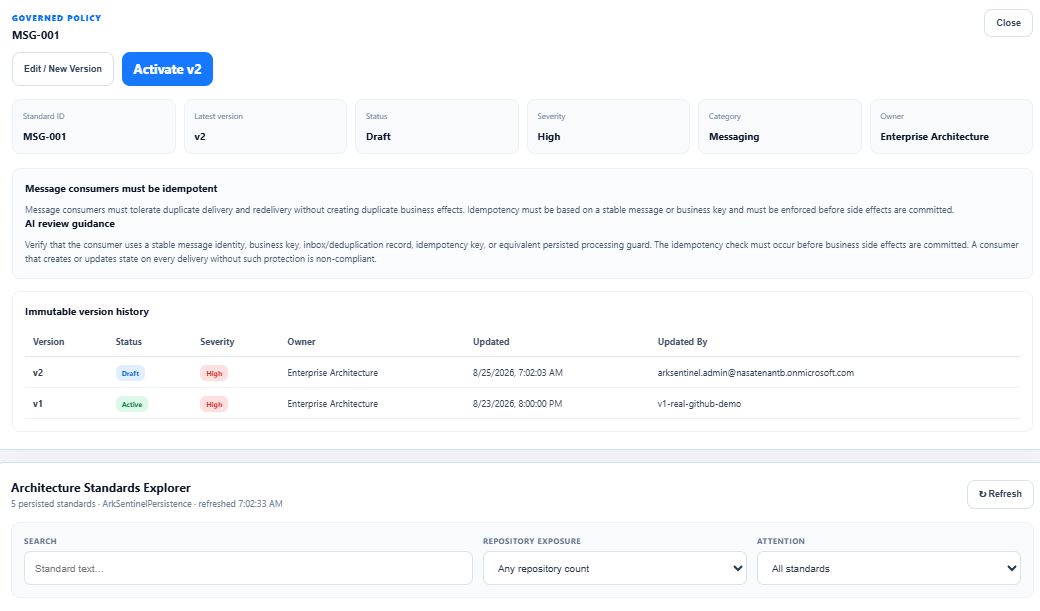Viewport: 1040px width, 611px height.
Task: Click the Standard ID MSG-001 card
Action: [94, 127]
